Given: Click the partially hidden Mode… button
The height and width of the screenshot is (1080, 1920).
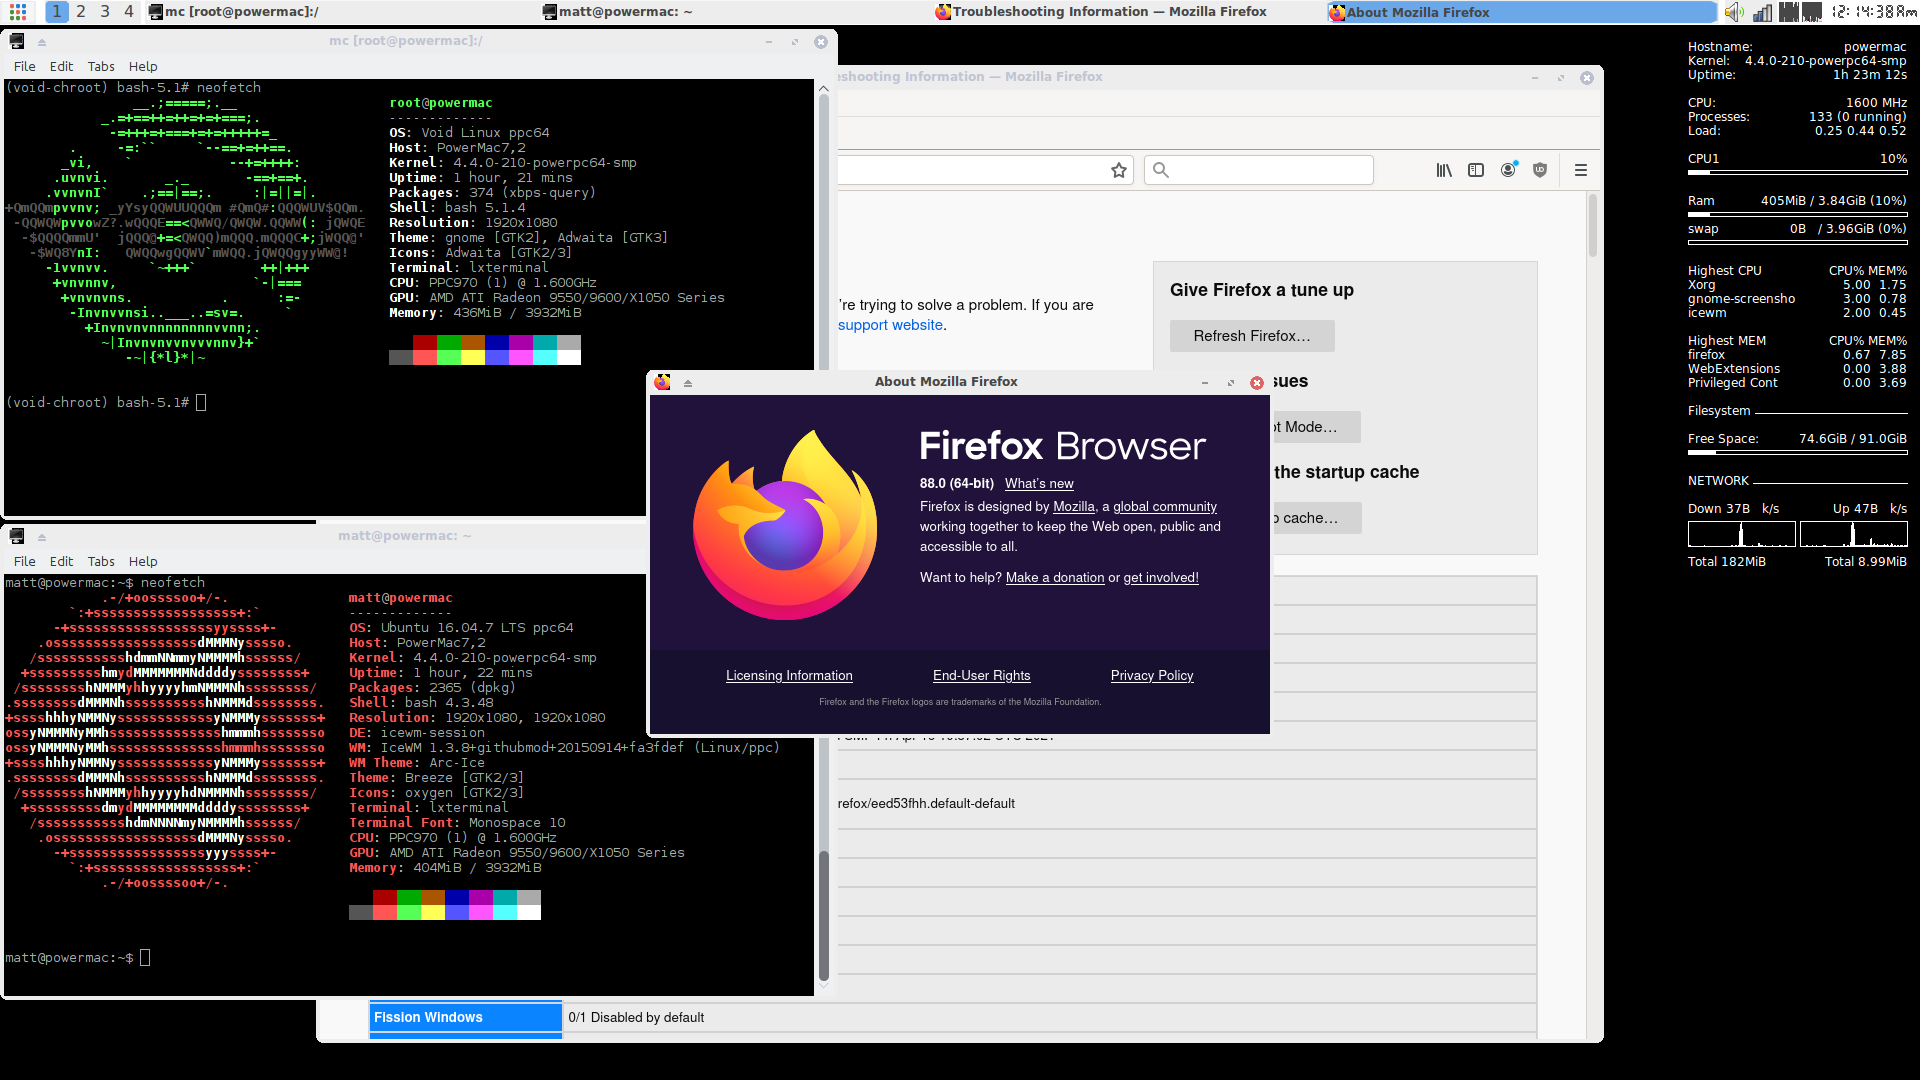Looking at the screenshot, I should [x=1315, y=427].
